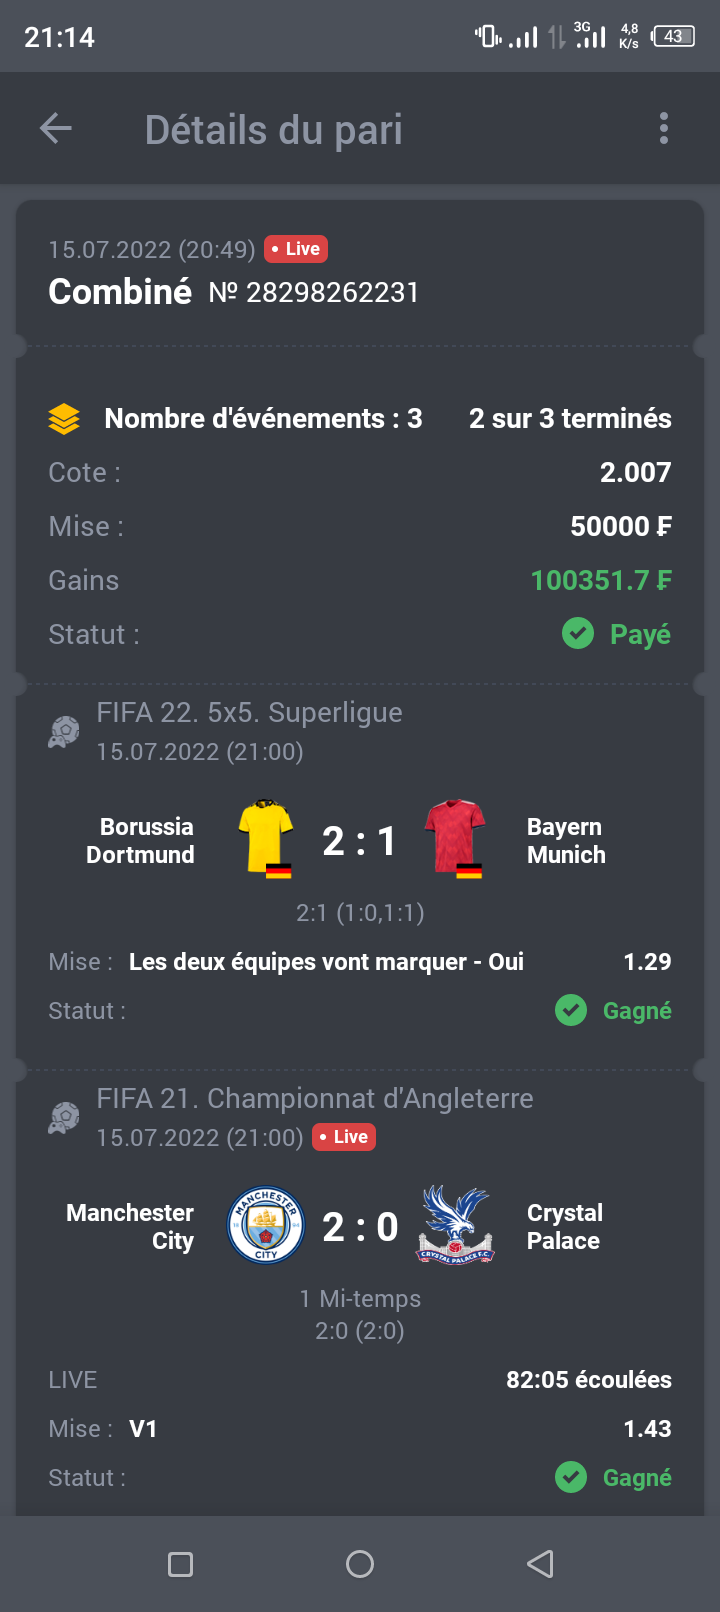Tap the Live badge on Championnat d'Angleterre
The width and height of the screenshot is (720, 1612).
pyautogui.click(x=344, y=1137)
